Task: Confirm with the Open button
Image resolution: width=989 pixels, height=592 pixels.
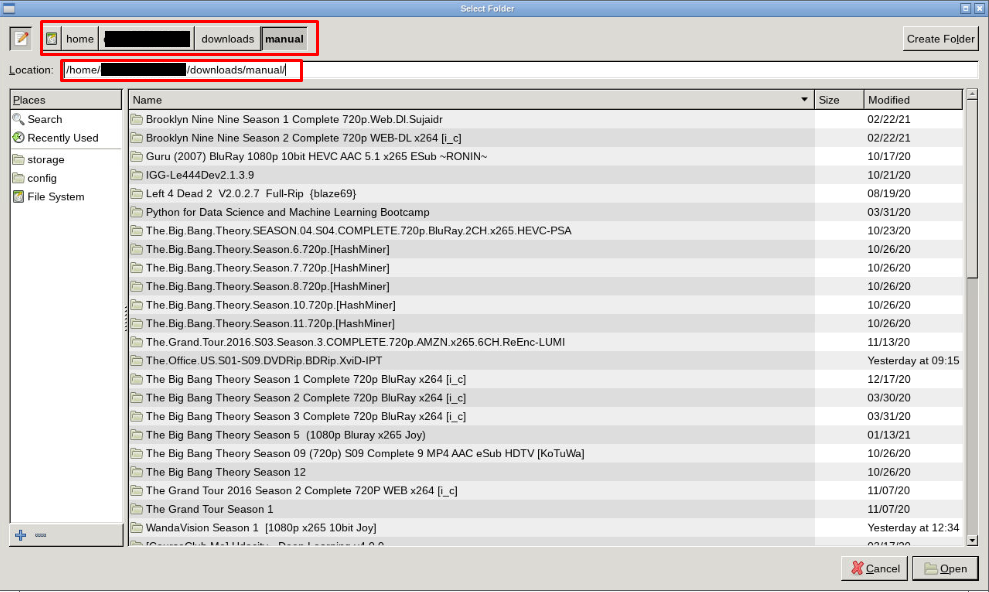Action: click(945, 568)
